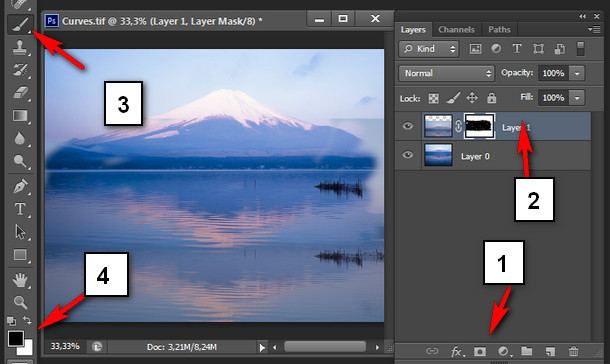Switch to the Layers tab
This screenshot has height=364, width=610.
tap(413, 30)
